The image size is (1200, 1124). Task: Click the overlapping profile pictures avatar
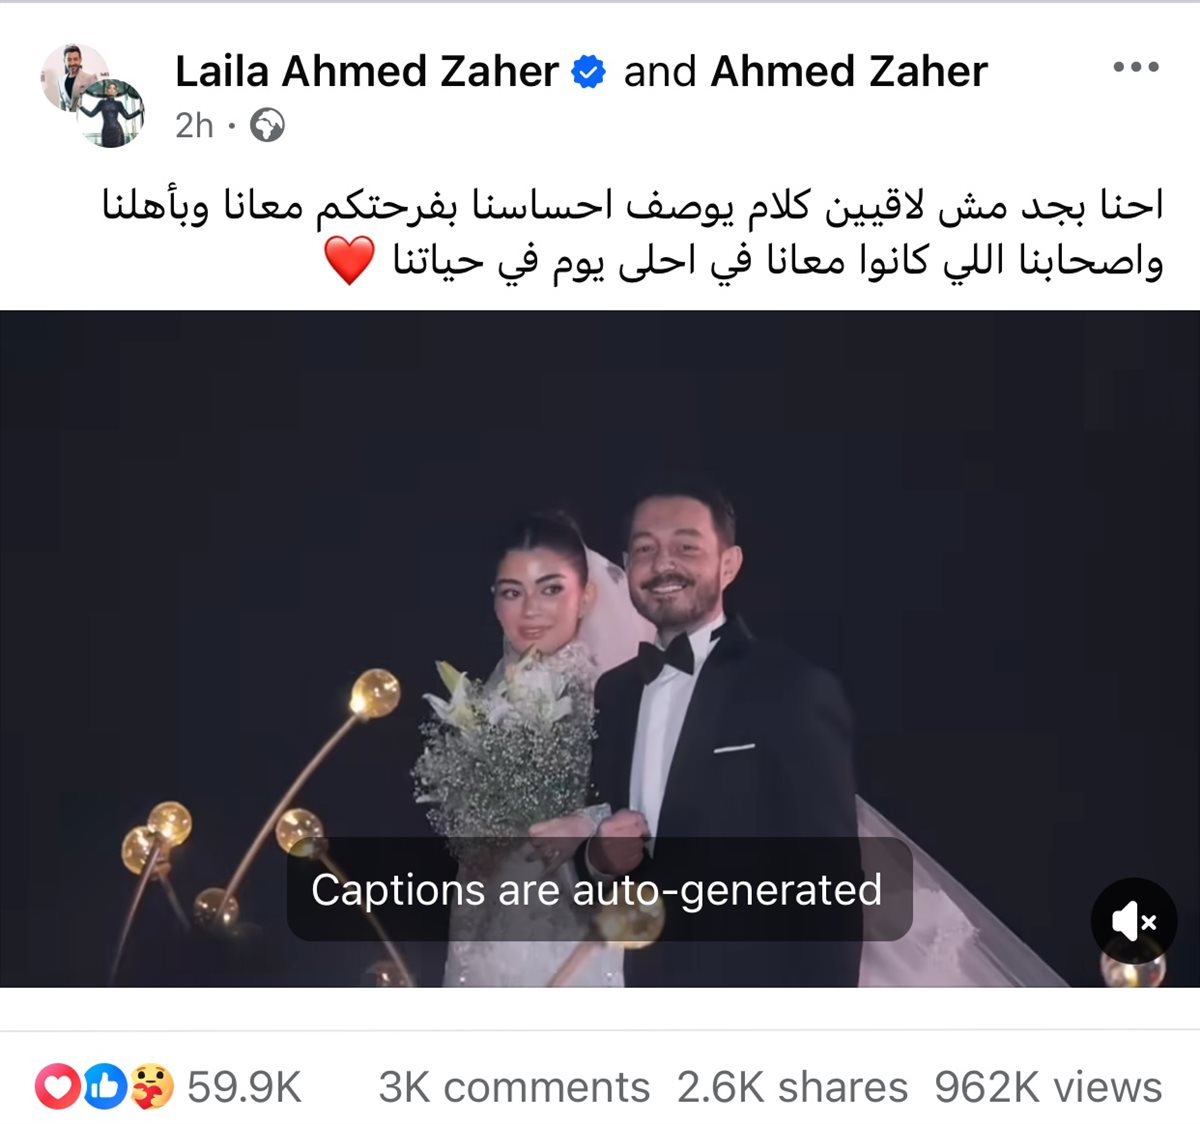tap(93, 95)
